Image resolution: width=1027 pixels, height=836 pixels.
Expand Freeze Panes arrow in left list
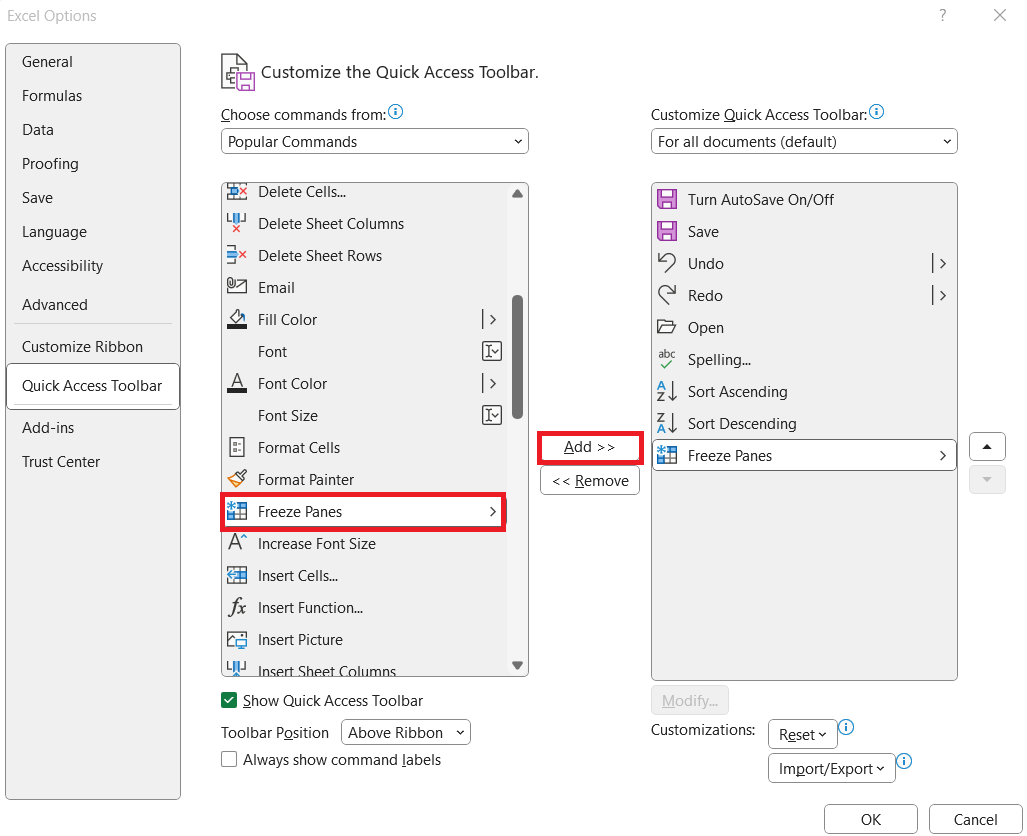[493, 512]
